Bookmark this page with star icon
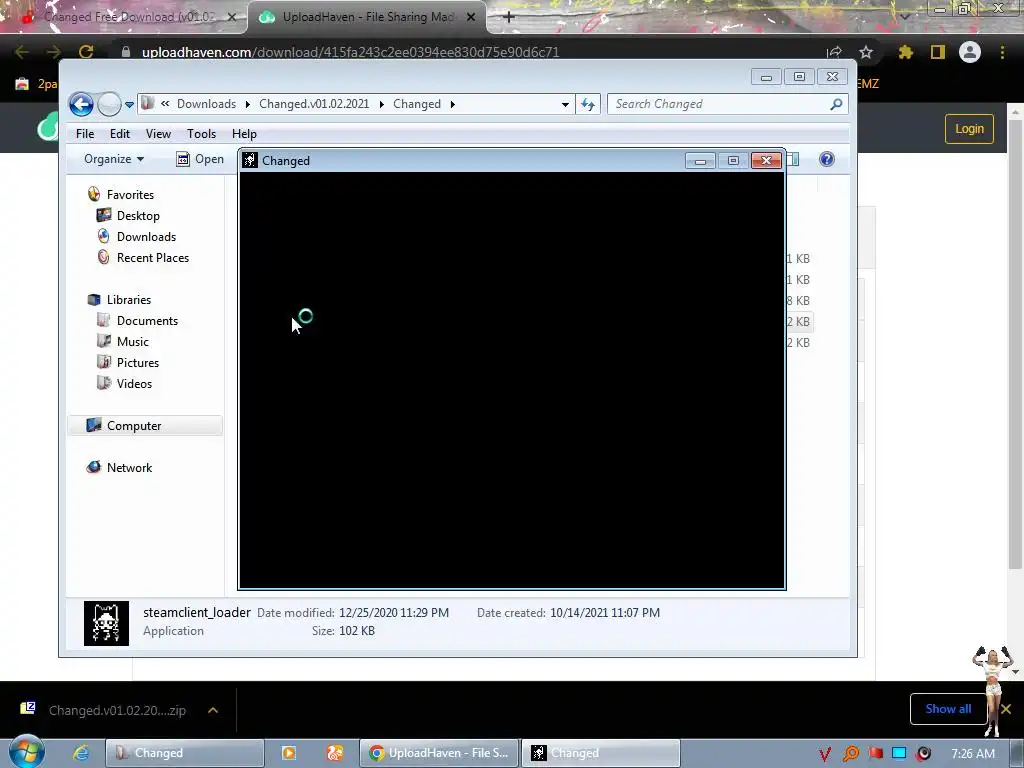The width and height of the screenshot is (1024, 768). pos(866,52)
